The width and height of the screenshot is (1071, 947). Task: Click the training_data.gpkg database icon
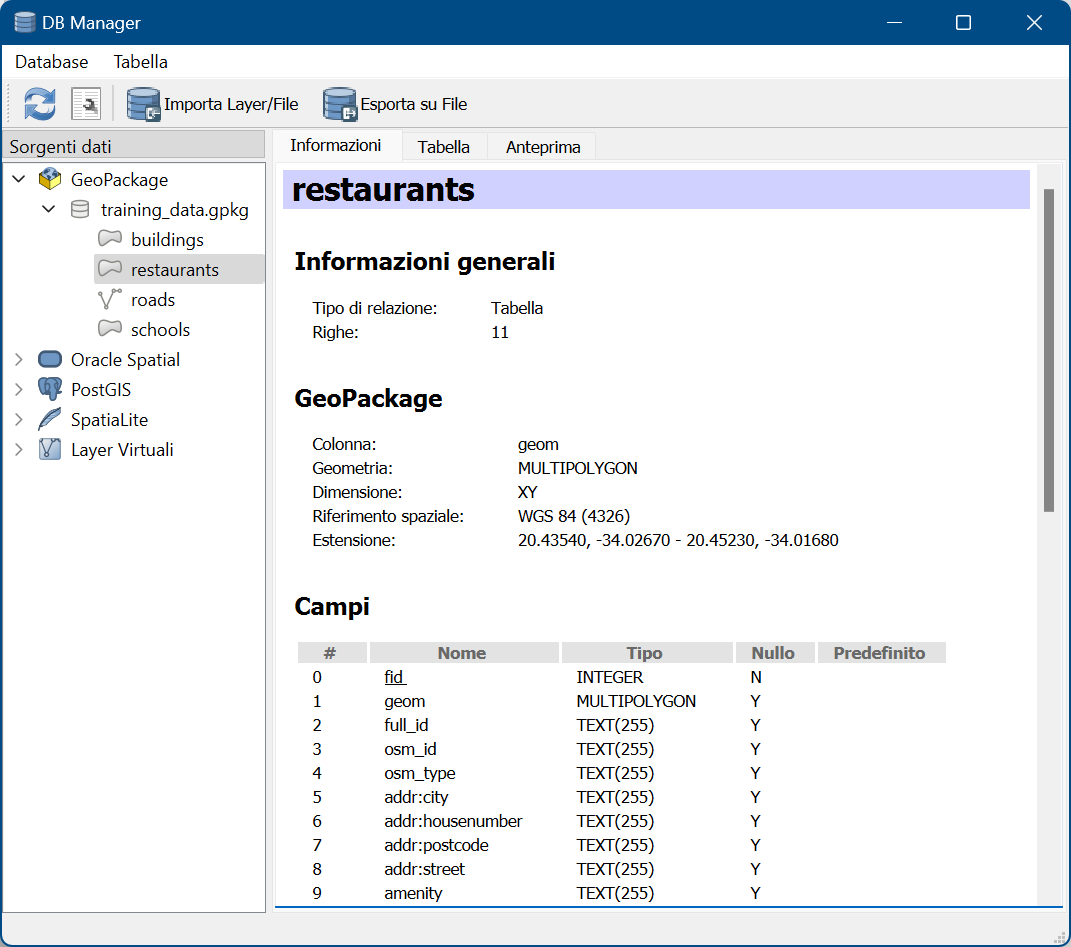80,209
